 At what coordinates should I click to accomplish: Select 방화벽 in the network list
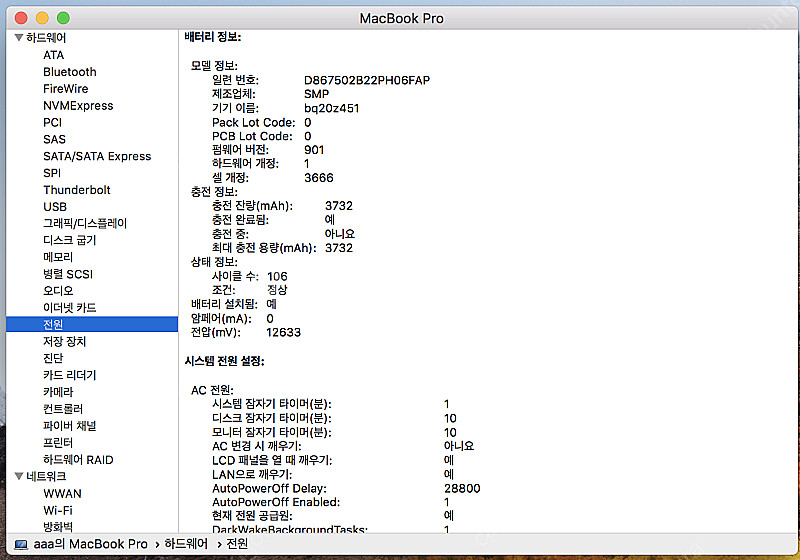coord(58,527)
